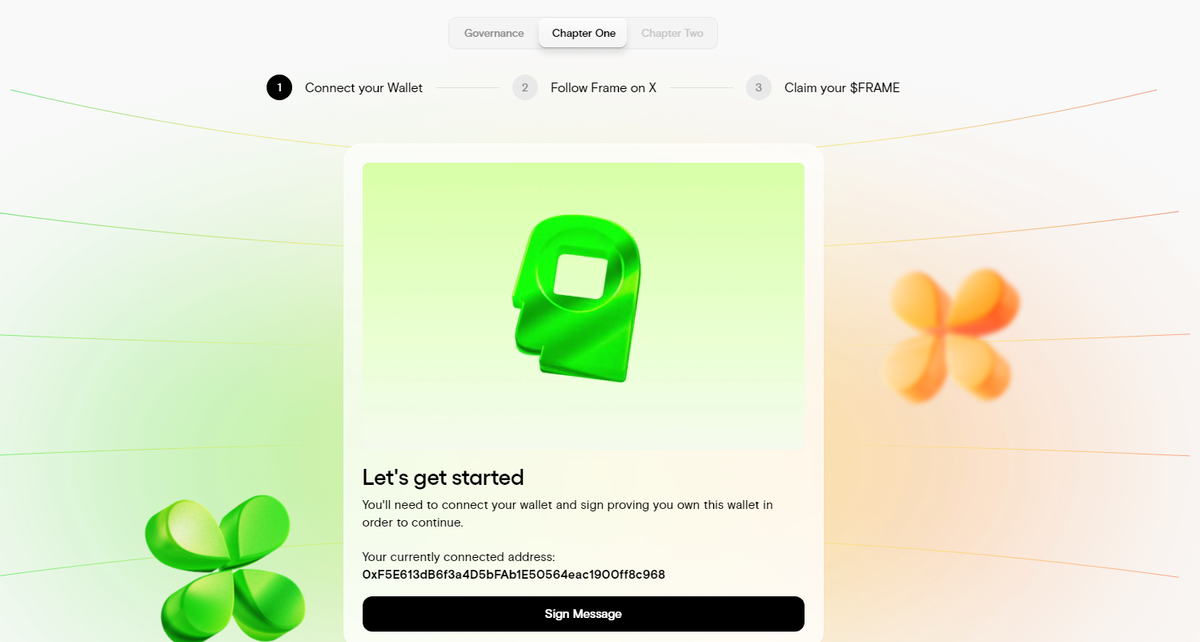
Task: Select the Chapter One tab
Action: point(584,33)
